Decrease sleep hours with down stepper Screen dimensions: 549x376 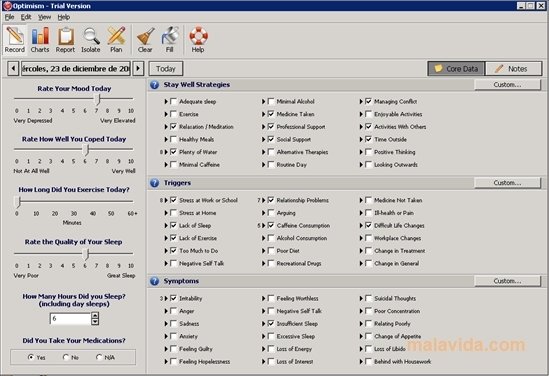[x=95, y=322]
